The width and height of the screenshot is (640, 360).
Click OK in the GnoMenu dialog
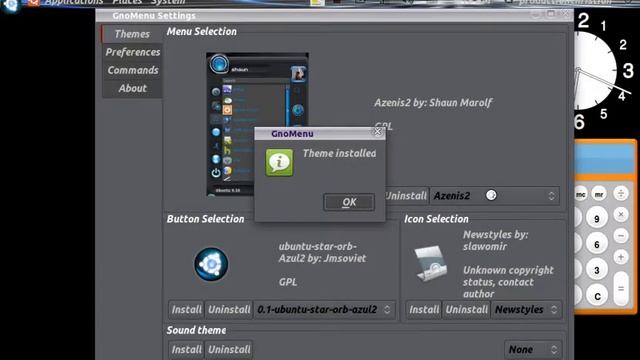[x=349, y=202]
